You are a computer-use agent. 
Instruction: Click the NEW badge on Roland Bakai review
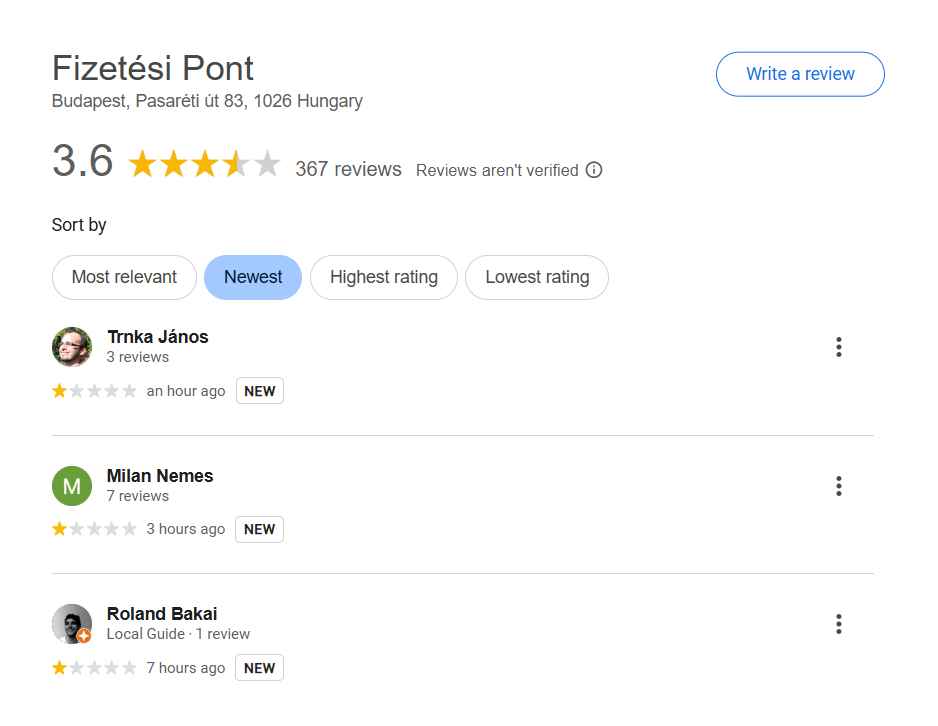pyautogui.click(x=259, y=668)
